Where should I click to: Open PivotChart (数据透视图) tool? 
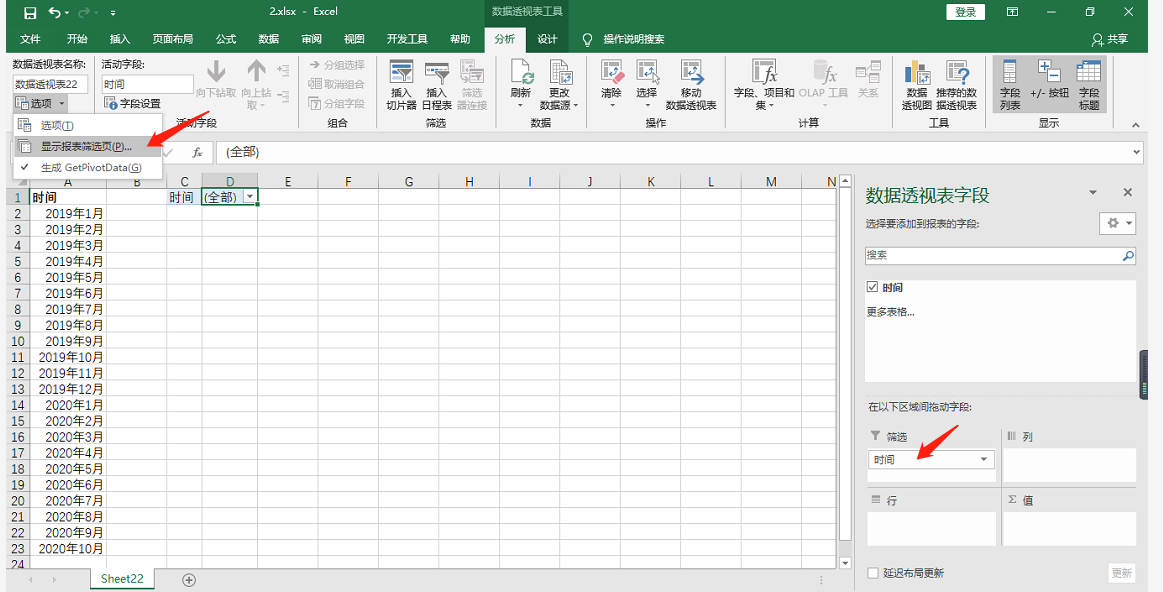coord(917,85)
